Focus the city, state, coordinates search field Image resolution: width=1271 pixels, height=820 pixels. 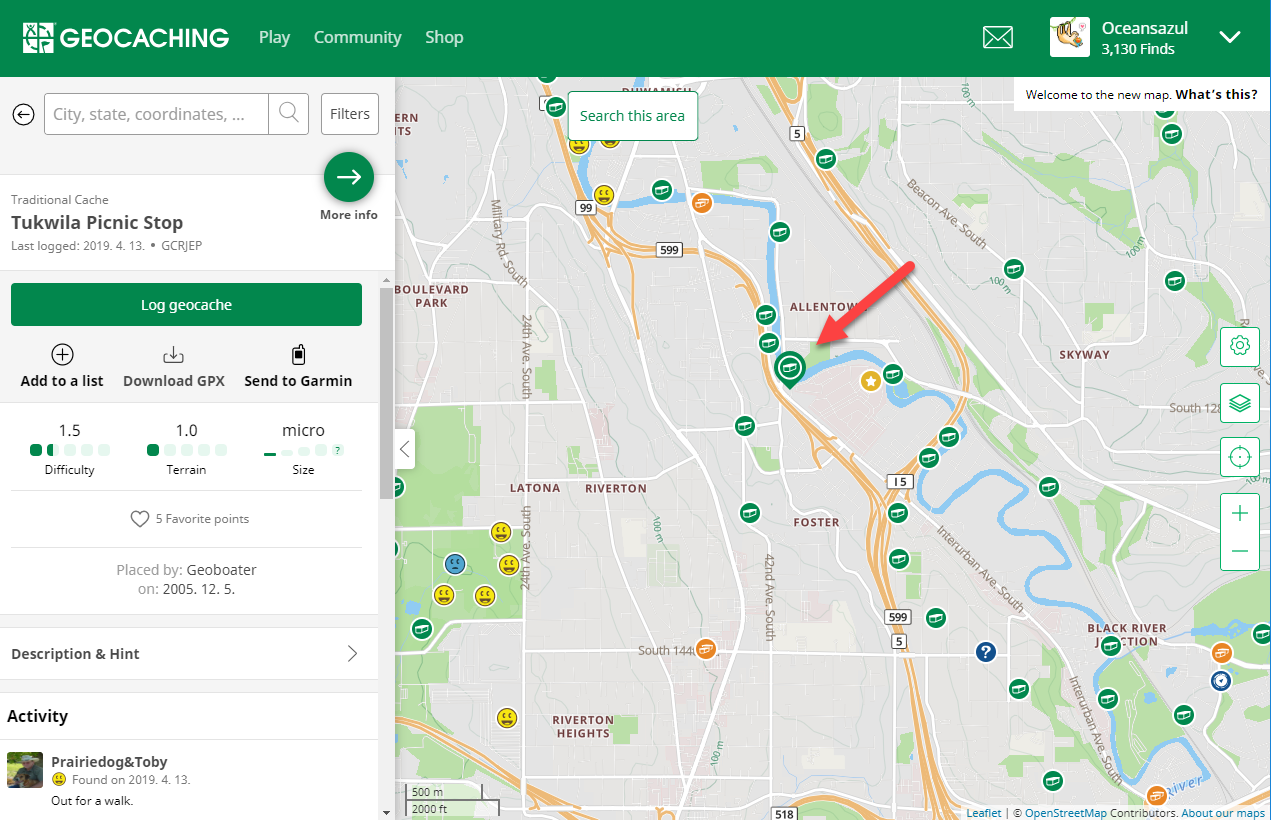coord(156,114)
